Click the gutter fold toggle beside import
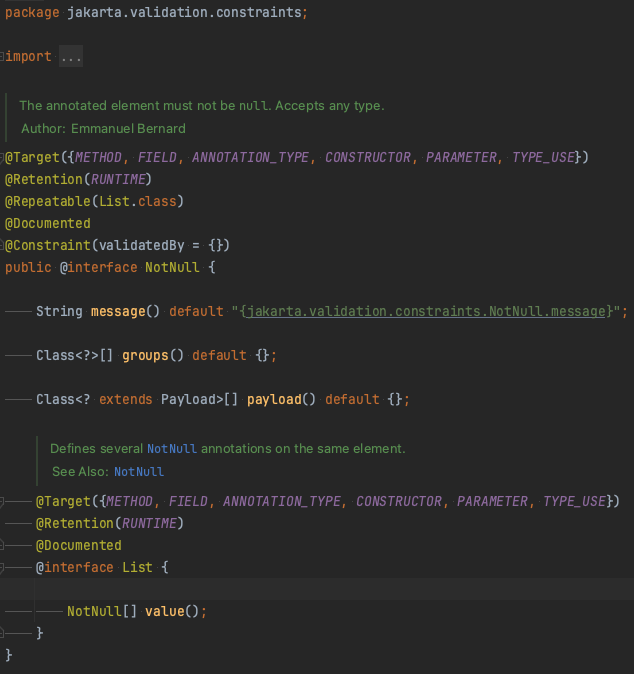 [x=2, y=56]
